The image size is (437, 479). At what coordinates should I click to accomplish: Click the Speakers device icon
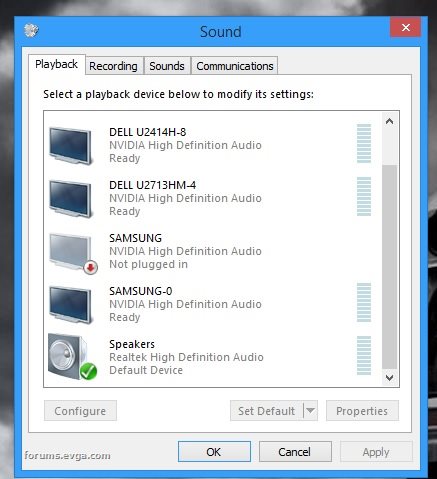coord(72,357)
